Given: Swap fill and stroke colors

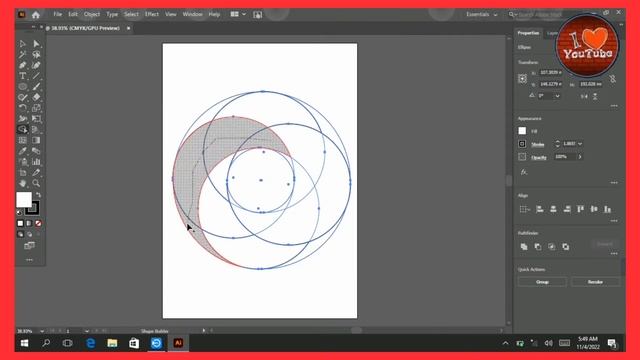Looking at the screenshot, I should 38,195.
